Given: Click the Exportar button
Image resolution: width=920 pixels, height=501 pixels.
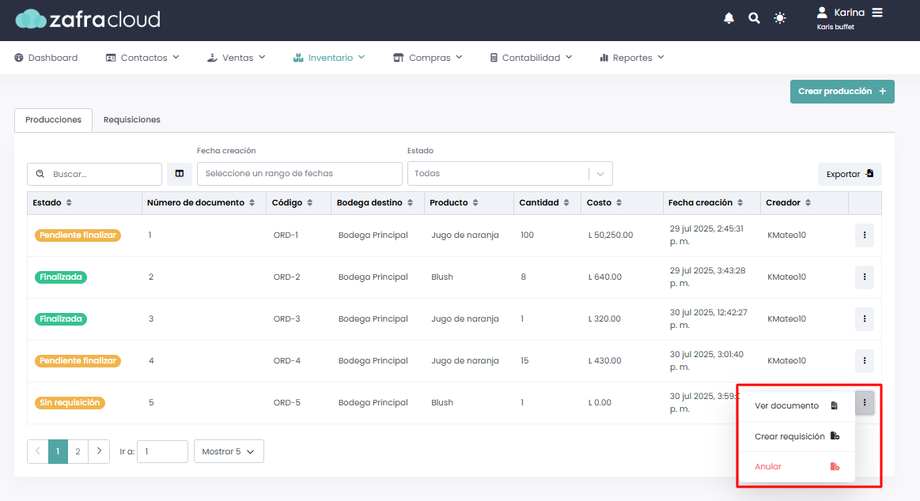Looking at the screenshot, I should click(849, 174).
